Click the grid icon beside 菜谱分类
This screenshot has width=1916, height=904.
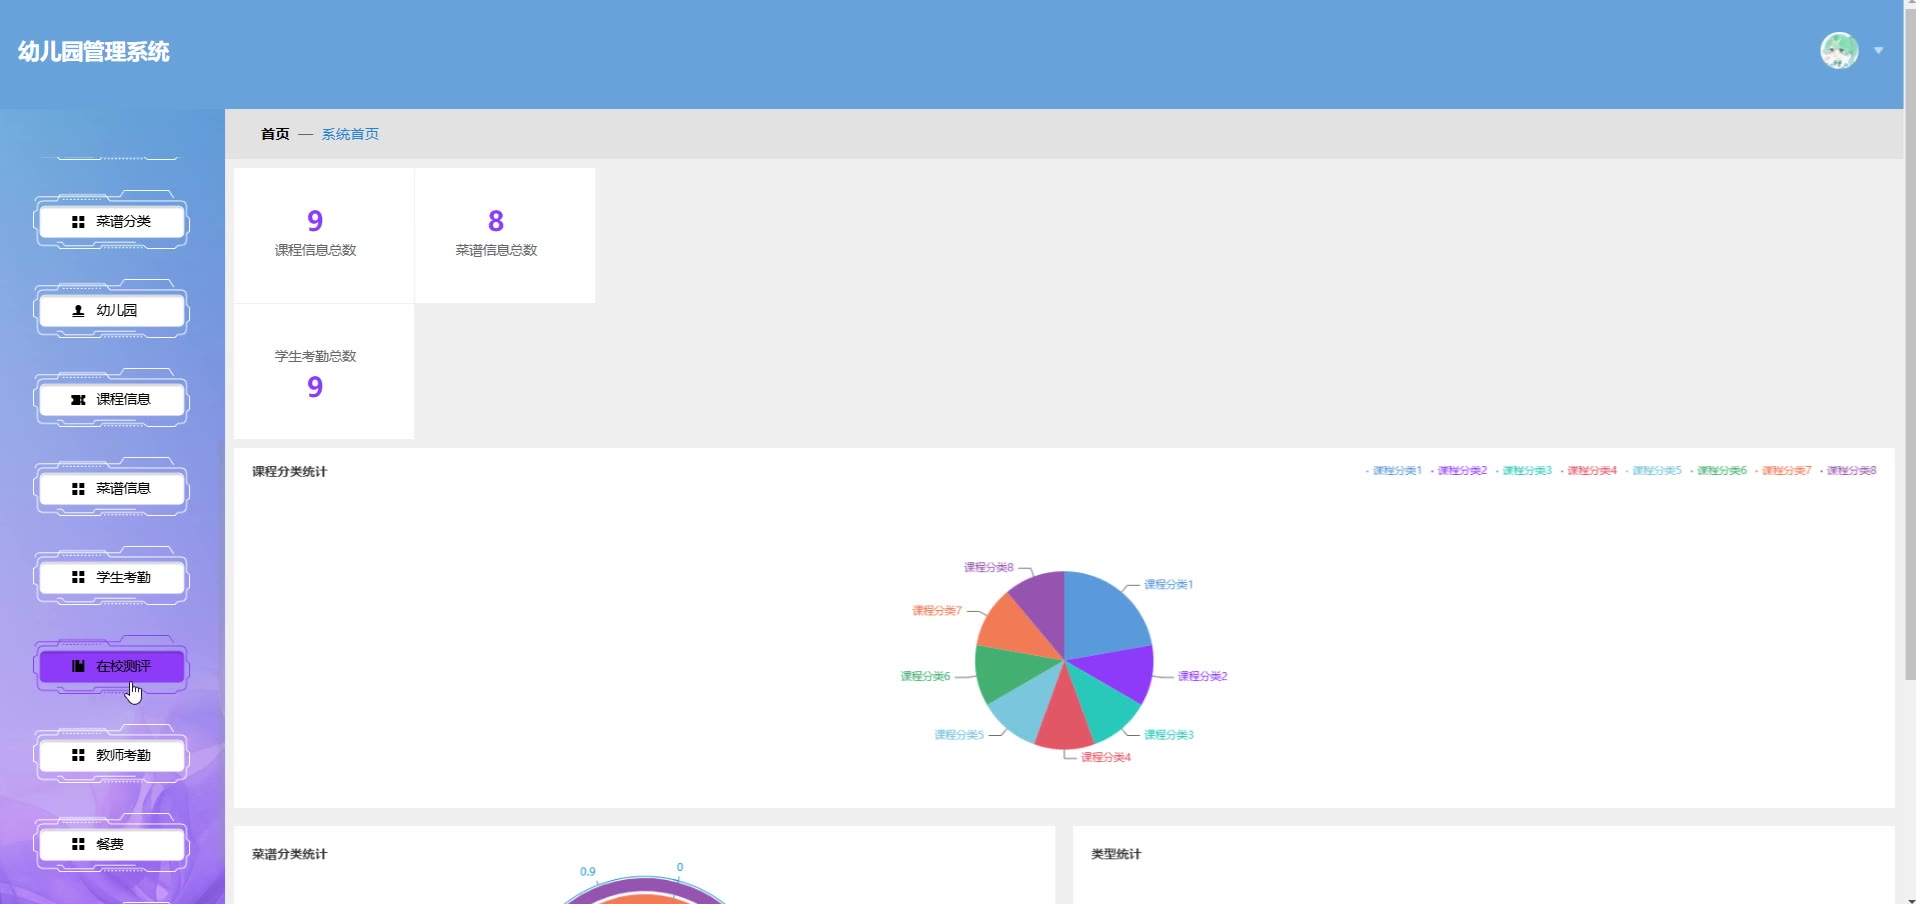(78, 222)
